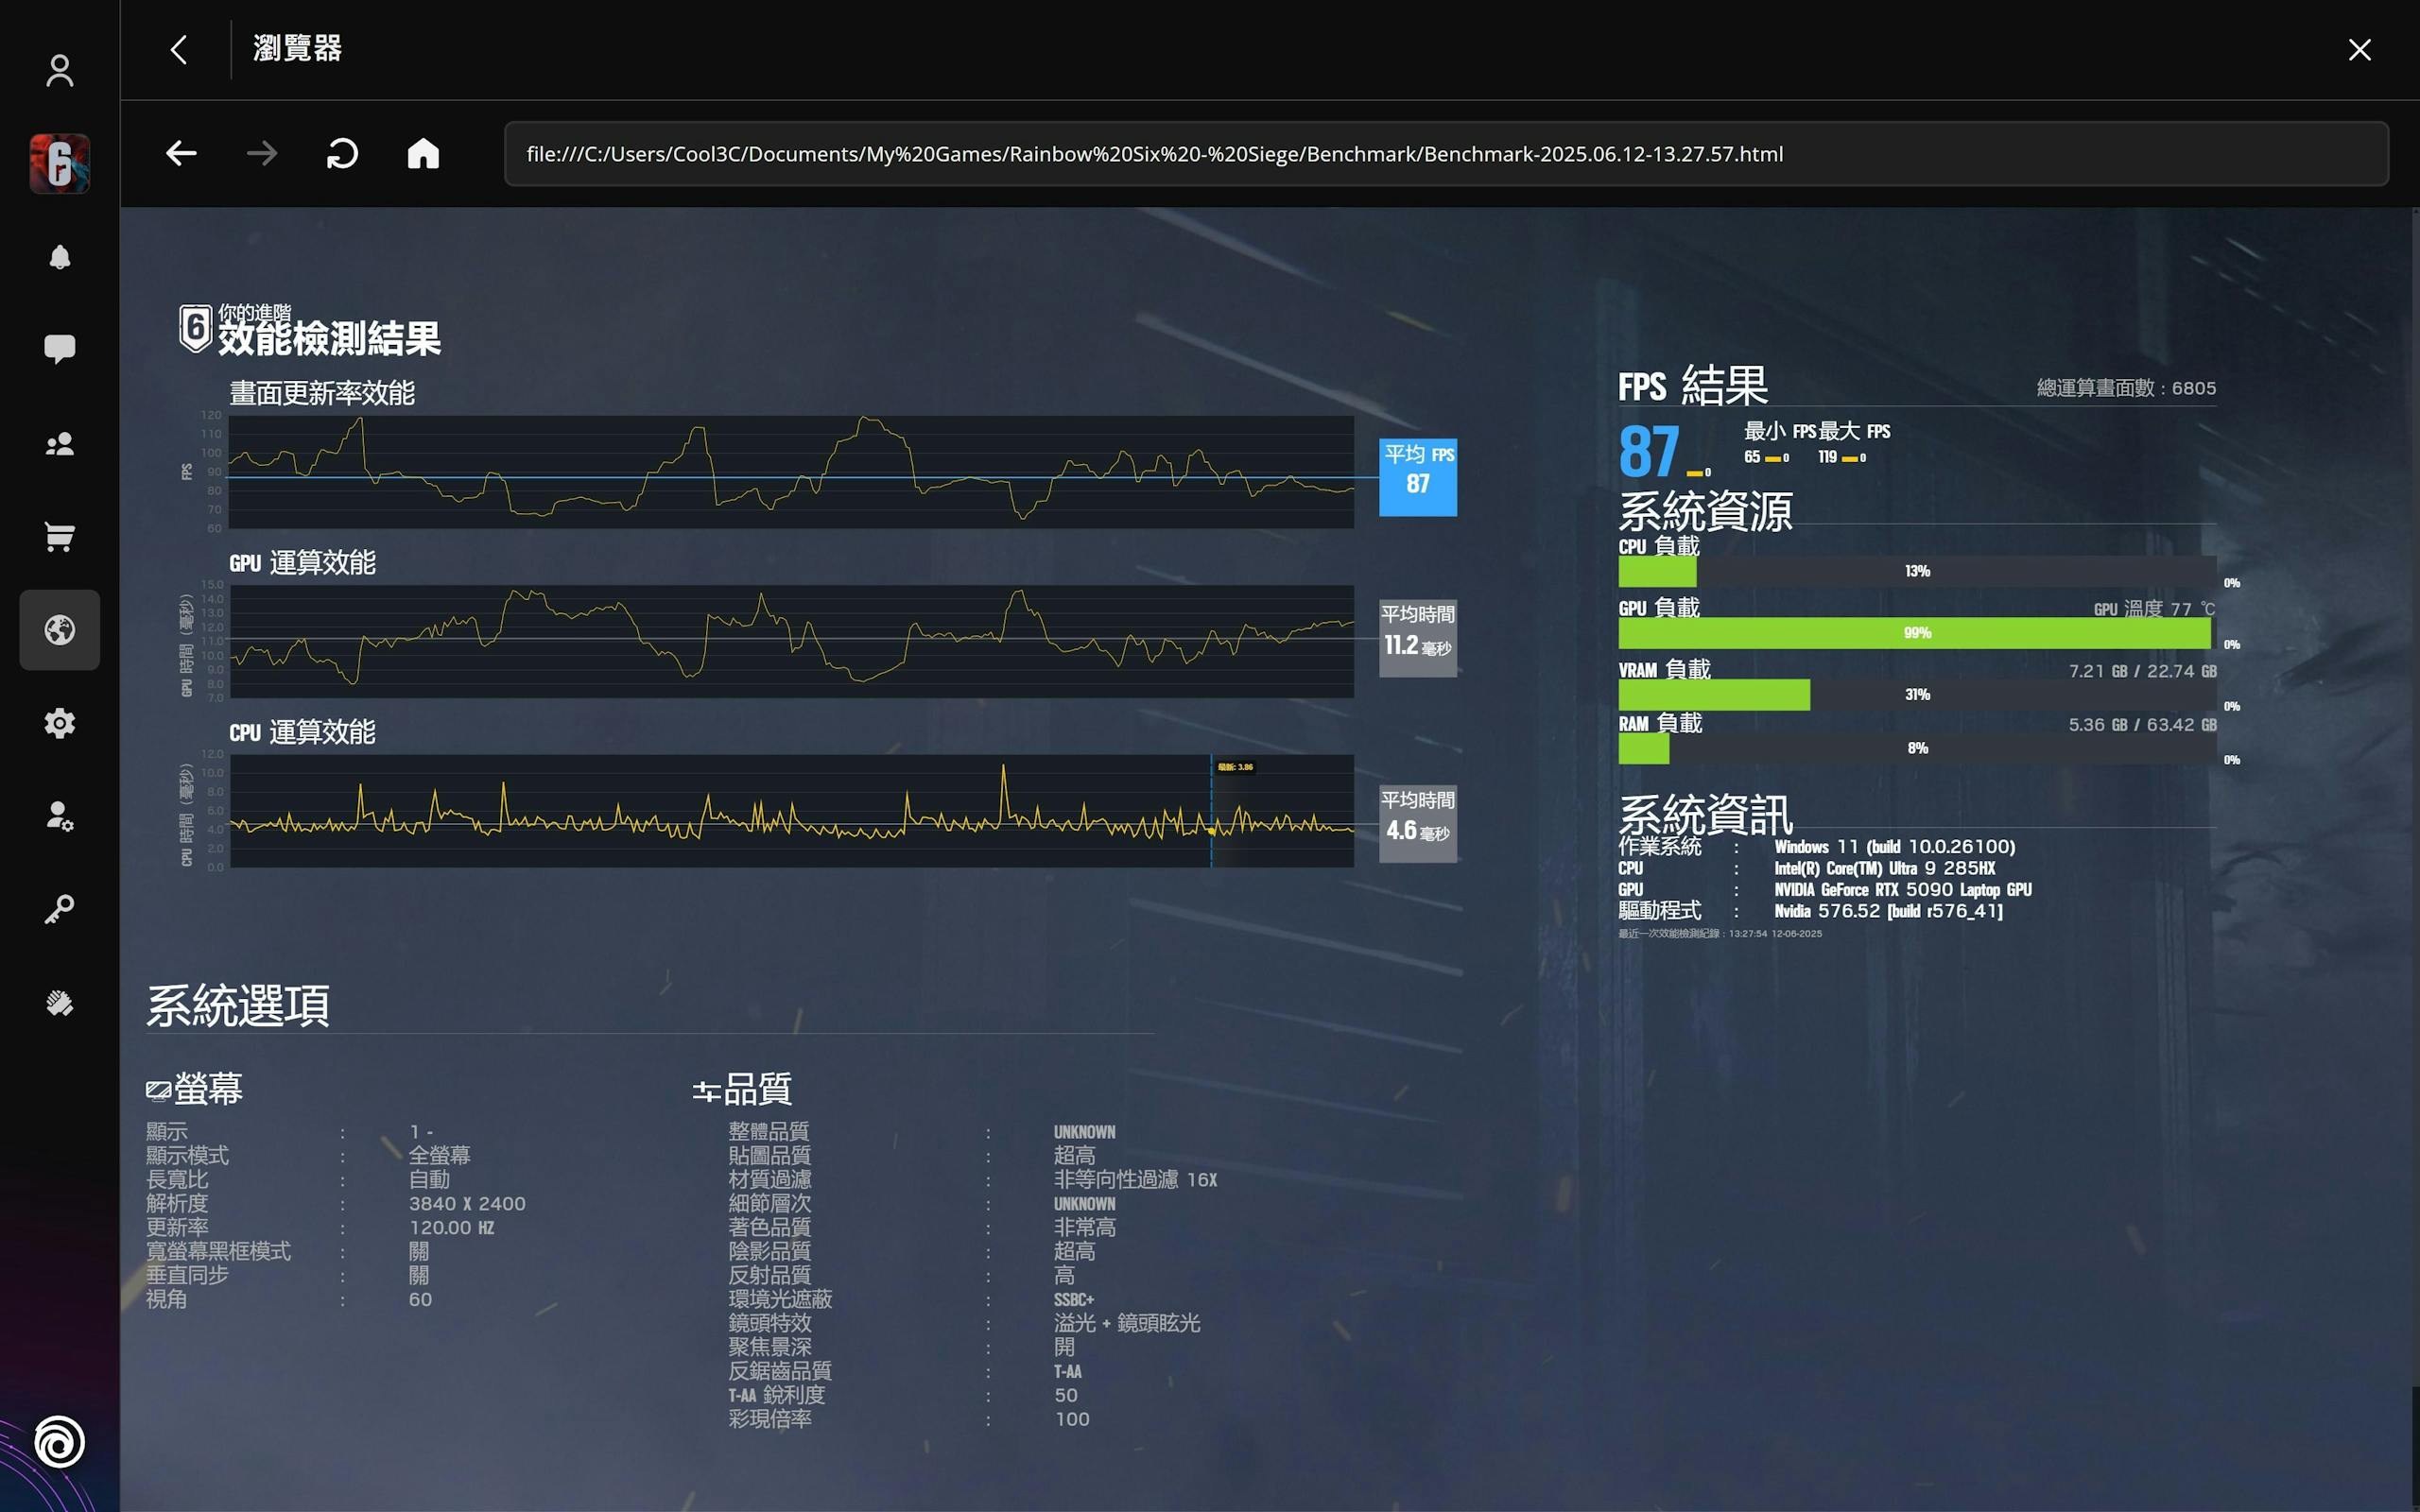This screenshot has height=1512, width=2420.
Task: Select the browser globe icon in sidebar
Action: (x=60, y=630)
